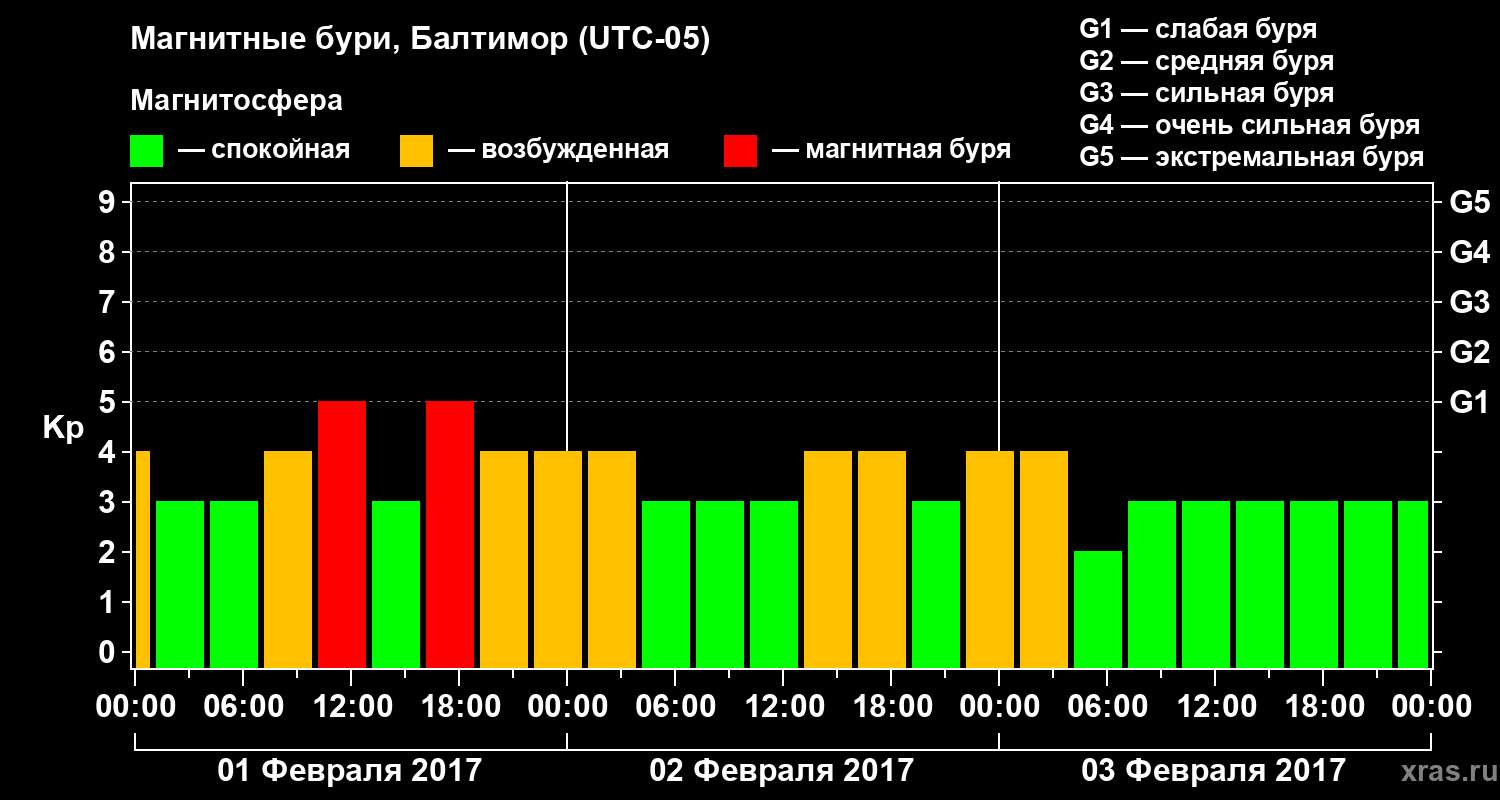Click the '12:00' time label under 01 Февраля
The width and height of the screenshot is (1500, 800).
point(351,707)
